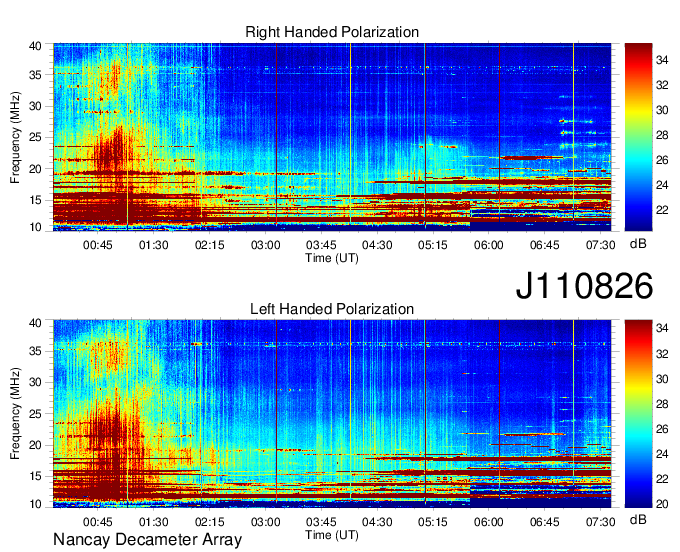Screen dimensions: 680x552
Task: Click "28" dB tick on Right Handed color bar
Action: coord(662,135)
